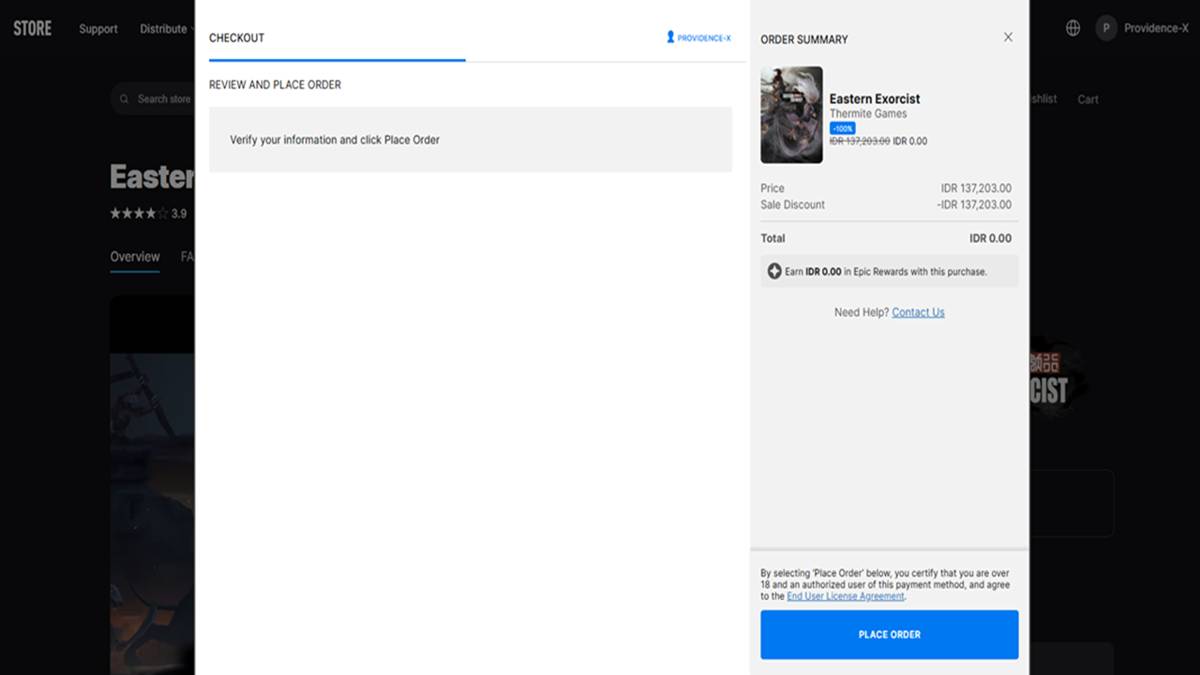This screenshot has height=675, width=1200.
Task: Click the Eastern Exorcist cover thumbnail
Action: point(791,115)
